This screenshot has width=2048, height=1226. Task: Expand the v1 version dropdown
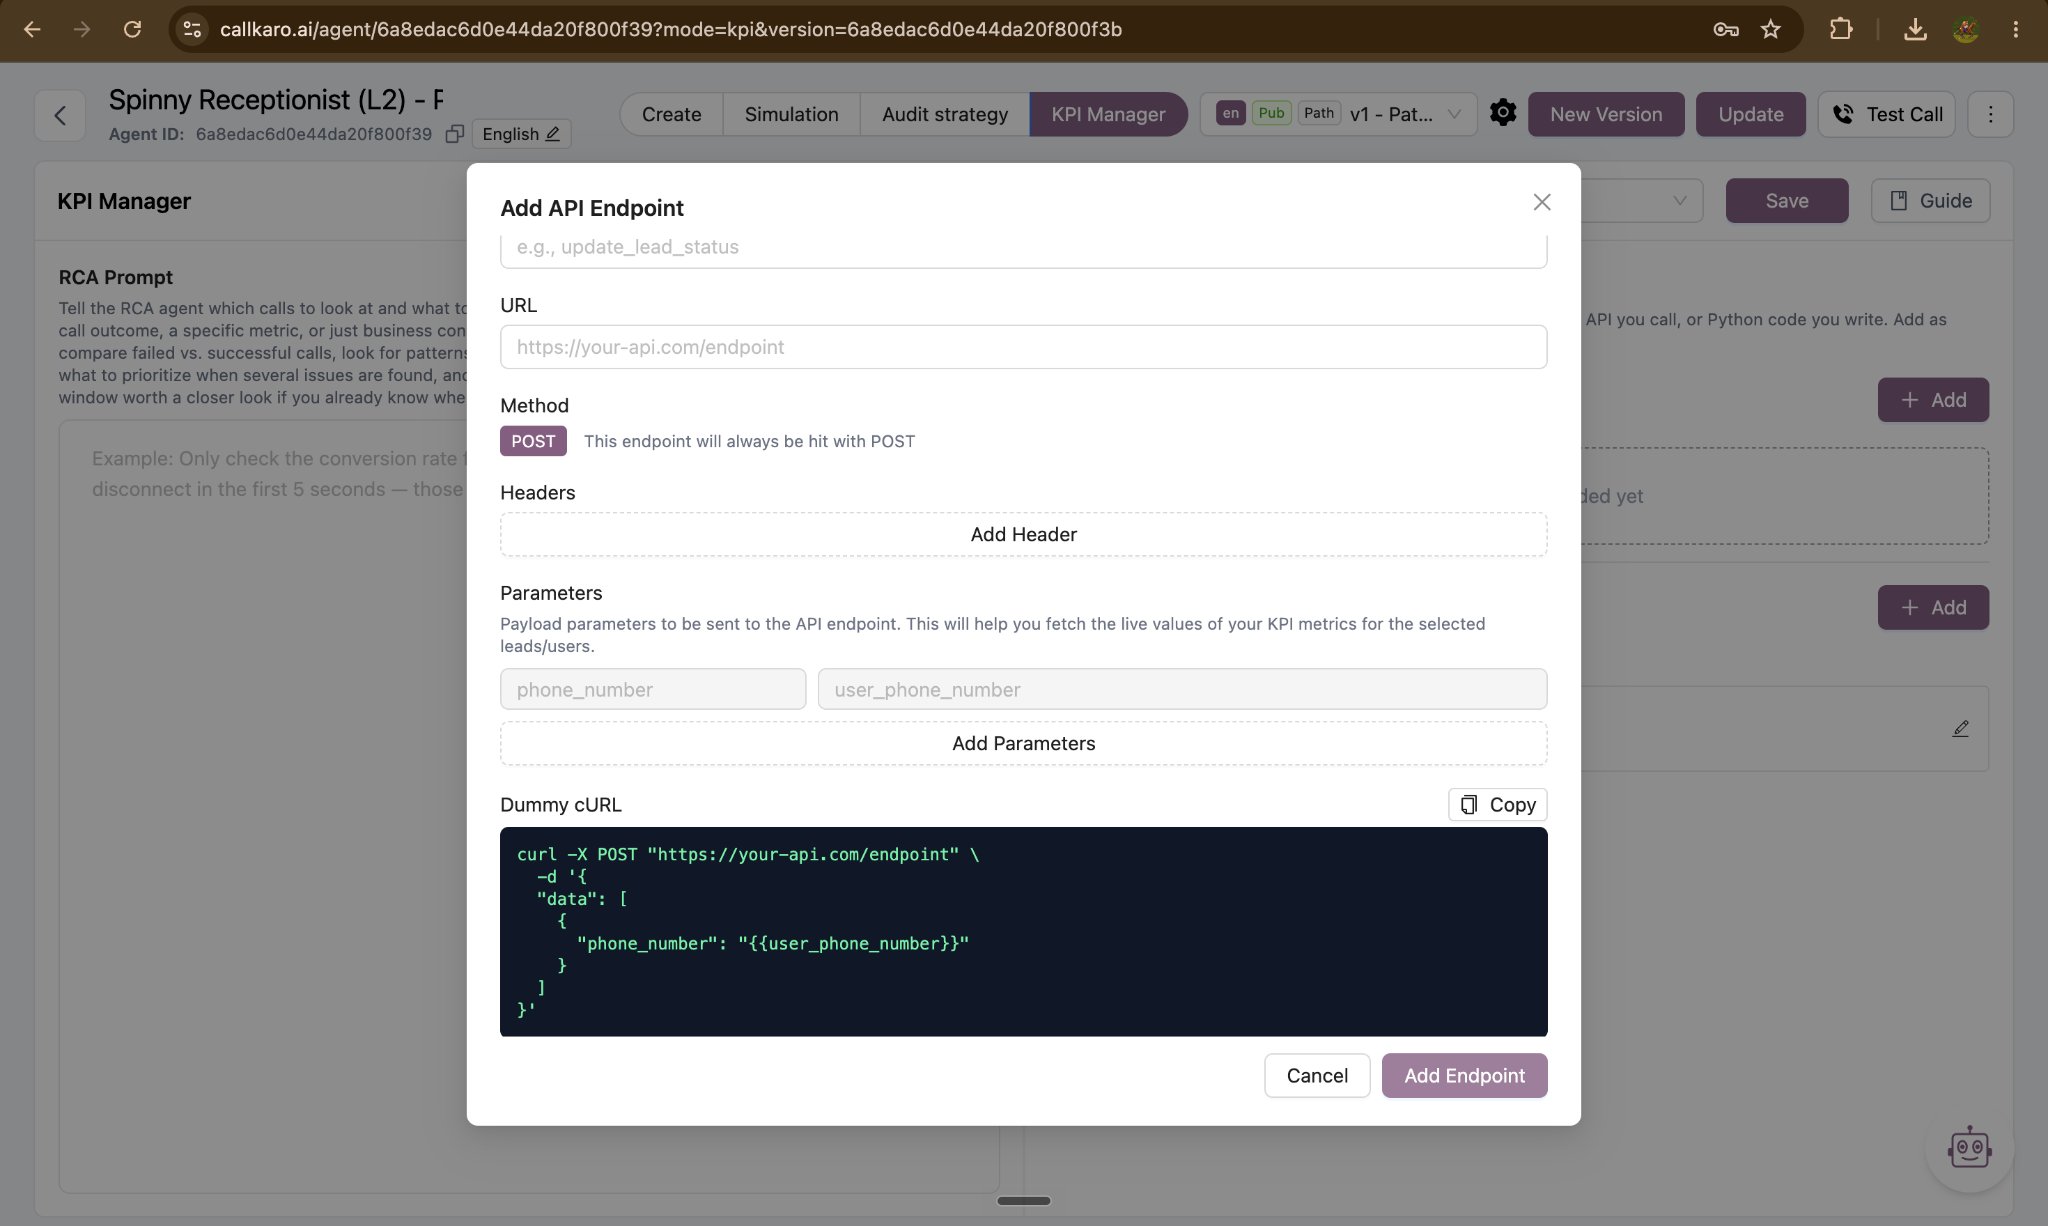click(x=1338, y=114)
